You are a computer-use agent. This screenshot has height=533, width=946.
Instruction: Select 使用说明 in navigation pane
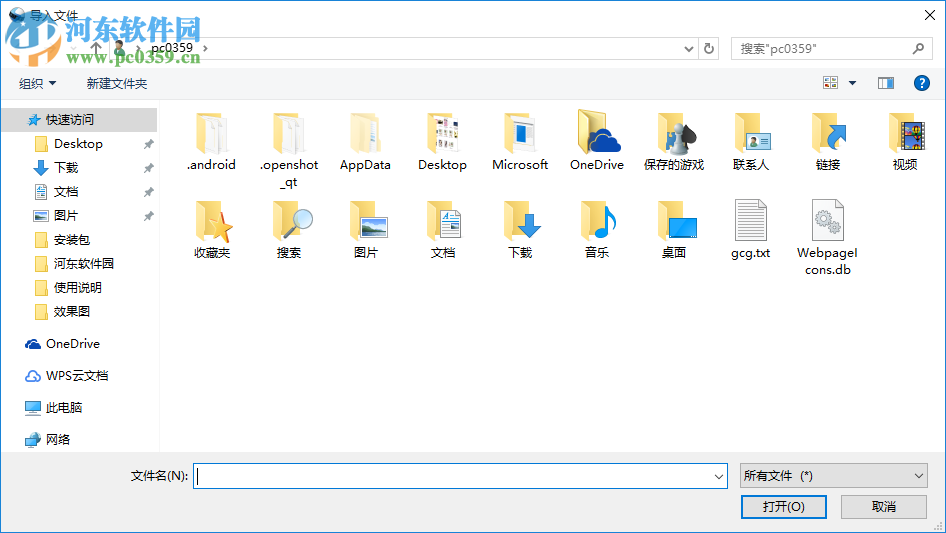(79, 287)
